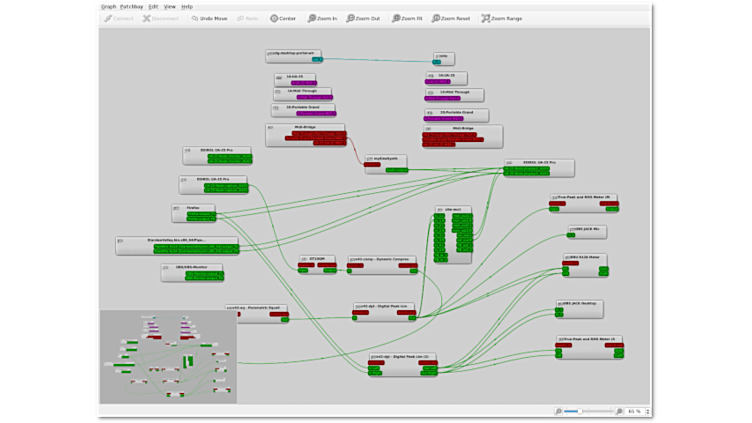Viewport: 752px width, 423px height.
Task: Click the graph overview thumbnail
Action: coord(168,356)
